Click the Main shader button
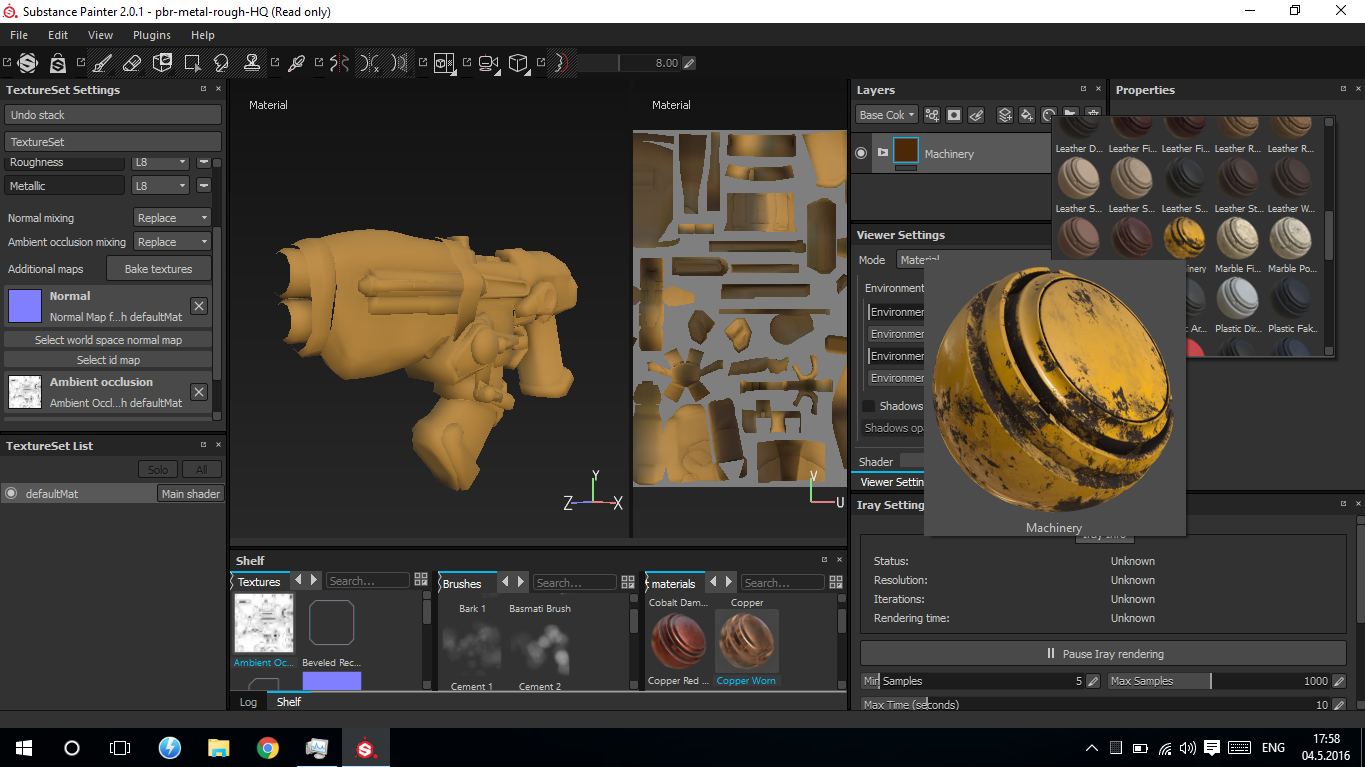The image size is (1365, 767). pyautogui.click(x=191, y=494)
